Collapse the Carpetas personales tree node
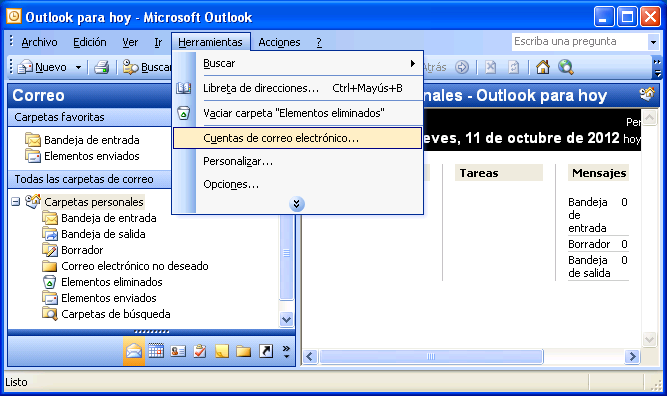667x396 pixels. [16, 202]
